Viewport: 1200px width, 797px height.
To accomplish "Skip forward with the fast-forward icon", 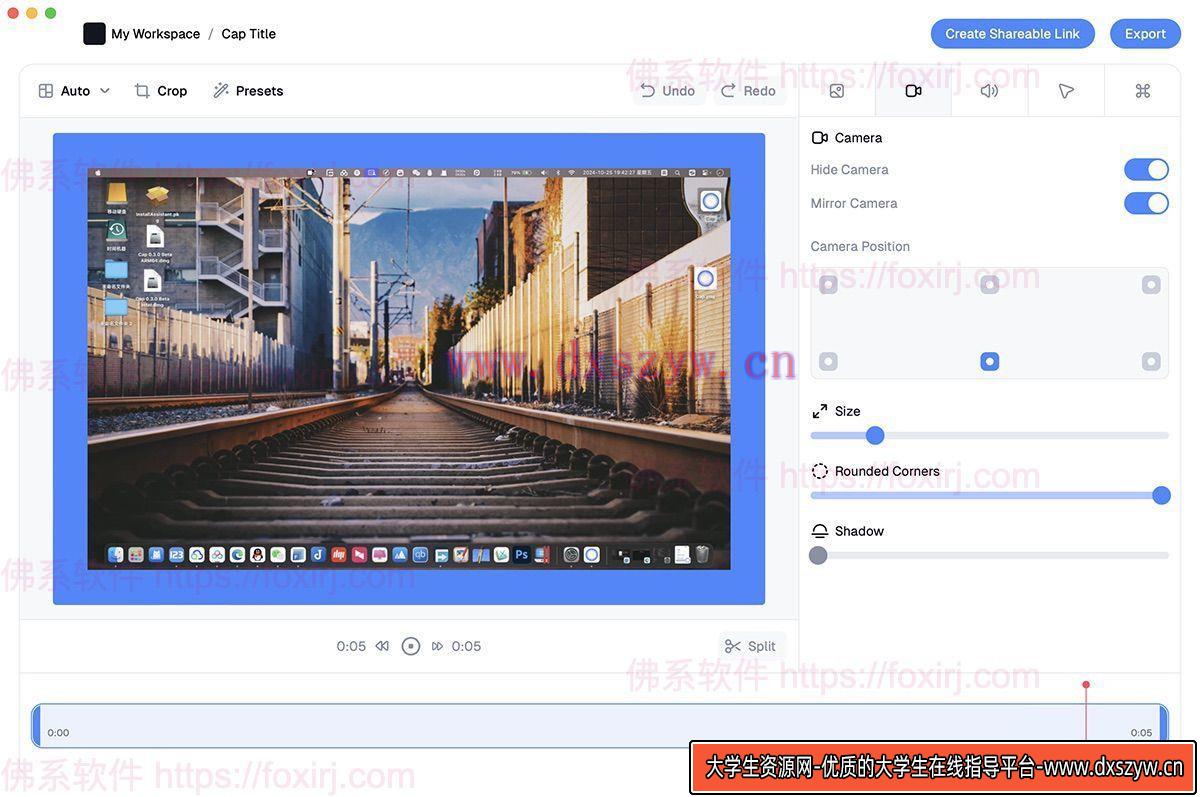I will 437,646.
